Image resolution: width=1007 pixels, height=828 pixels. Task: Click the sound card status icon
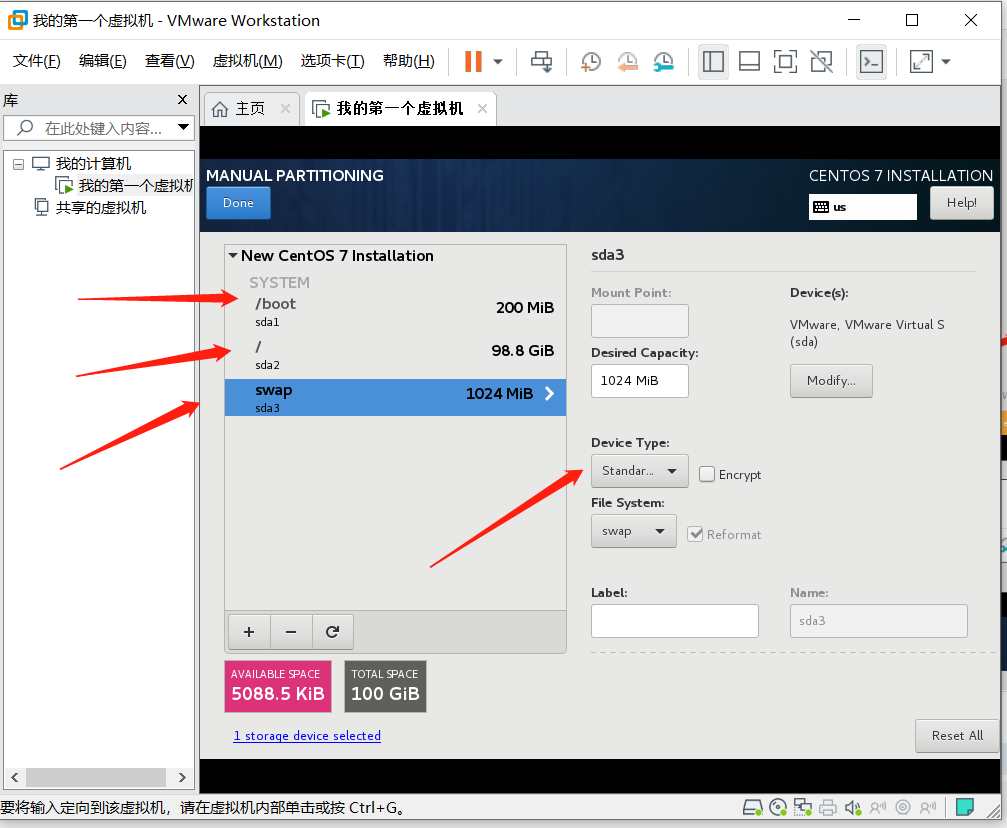coord(853,807)
